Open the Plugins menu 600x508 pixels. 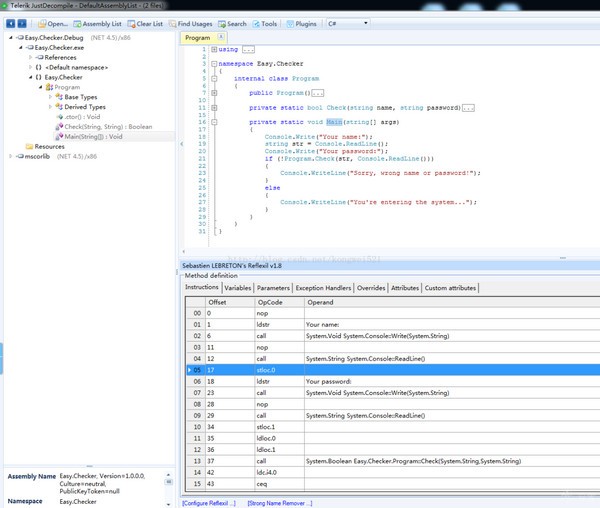coord(302,22)
